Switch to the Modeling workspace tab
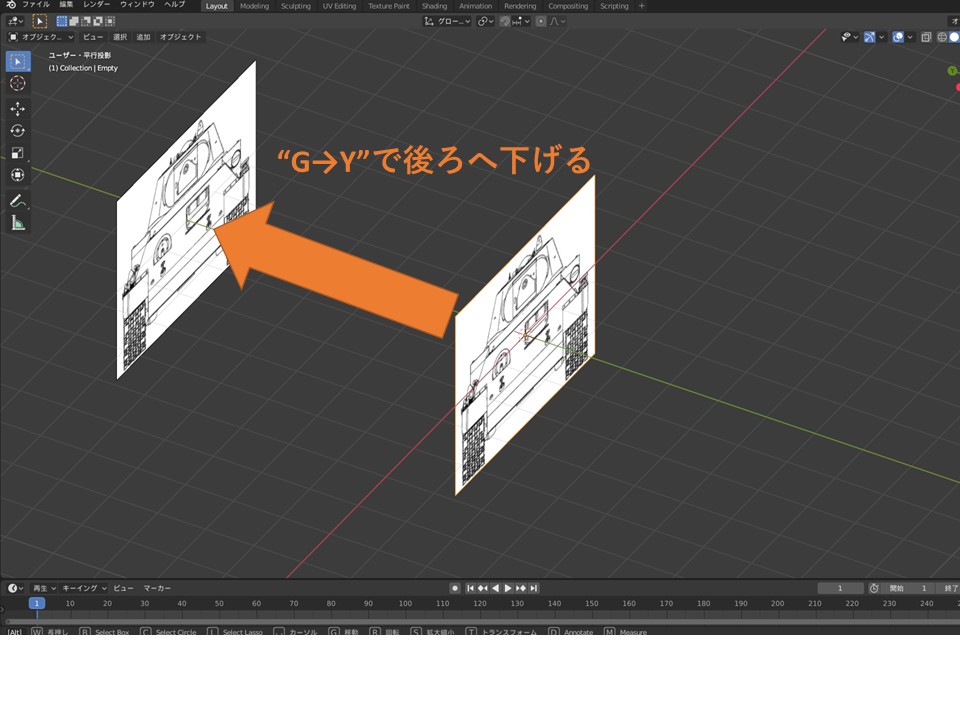Screen dimensions: 960x720 tap(254, 6)
